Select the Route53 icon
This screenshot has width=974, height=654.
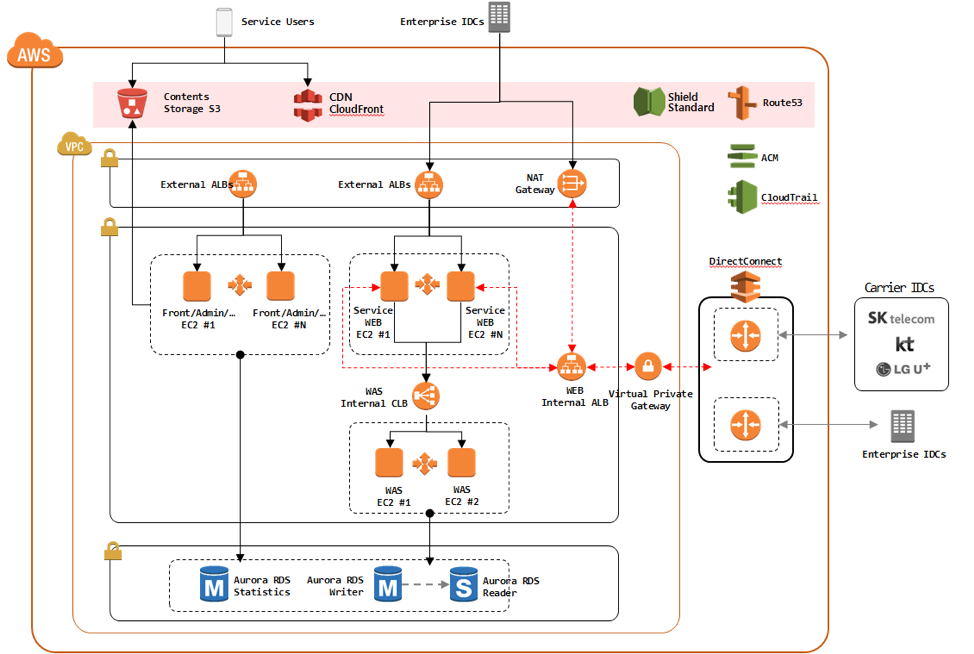[x=743, y=102]
